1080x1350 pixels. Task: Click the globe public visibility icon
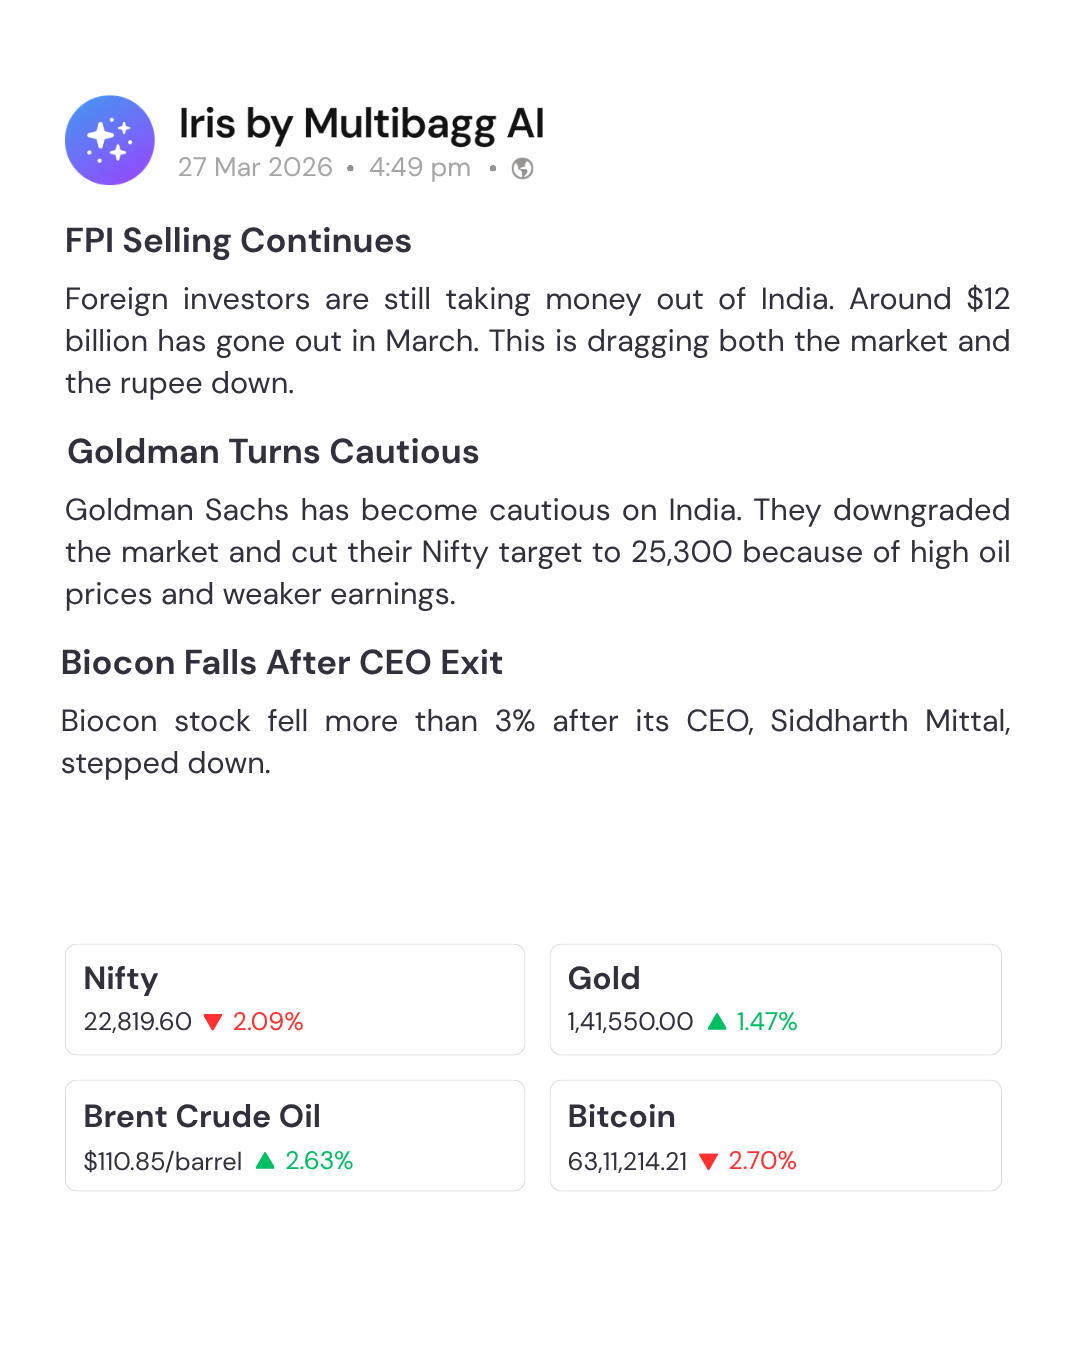tap(522, 168)
